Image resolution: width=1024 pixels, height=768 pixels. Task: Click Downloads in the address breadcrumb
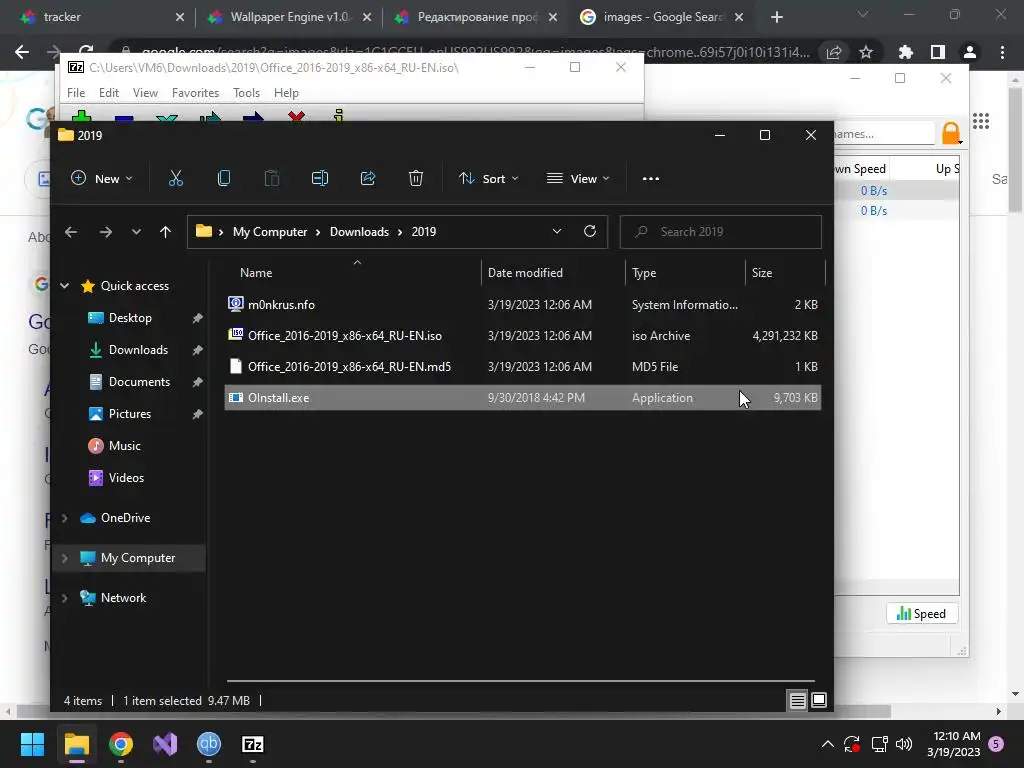point(359,232)
